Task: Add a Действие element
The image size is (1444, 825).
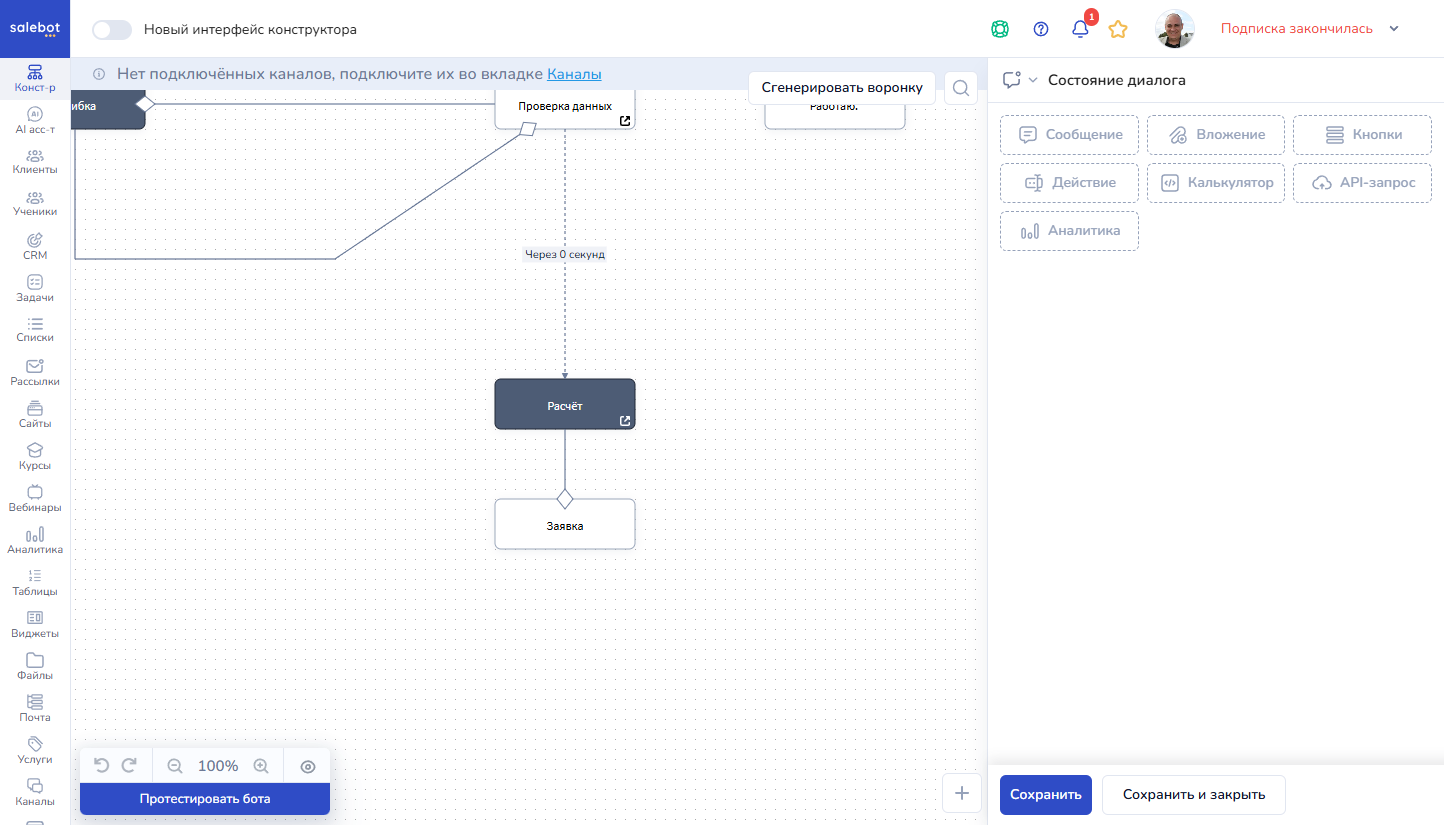Action: (x=1069, y=183)
